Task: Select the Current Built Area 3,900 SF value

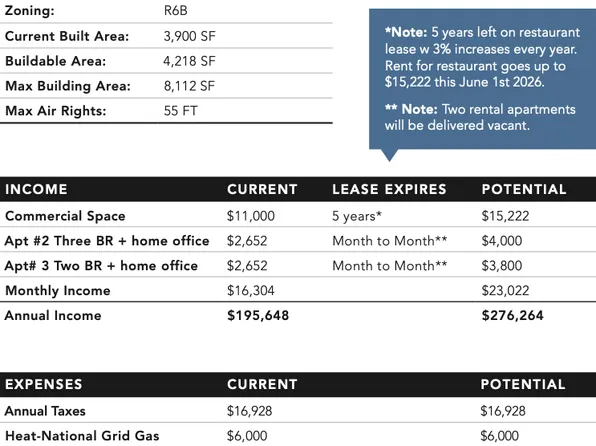Action: 189,36
